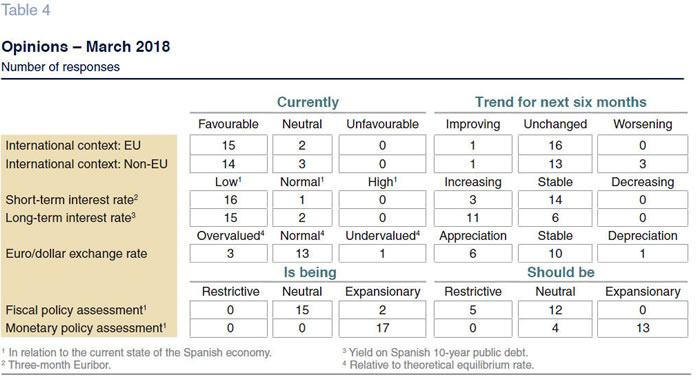Select the Monetary Expansionary cell showing 17

click(x=382, y=328)
